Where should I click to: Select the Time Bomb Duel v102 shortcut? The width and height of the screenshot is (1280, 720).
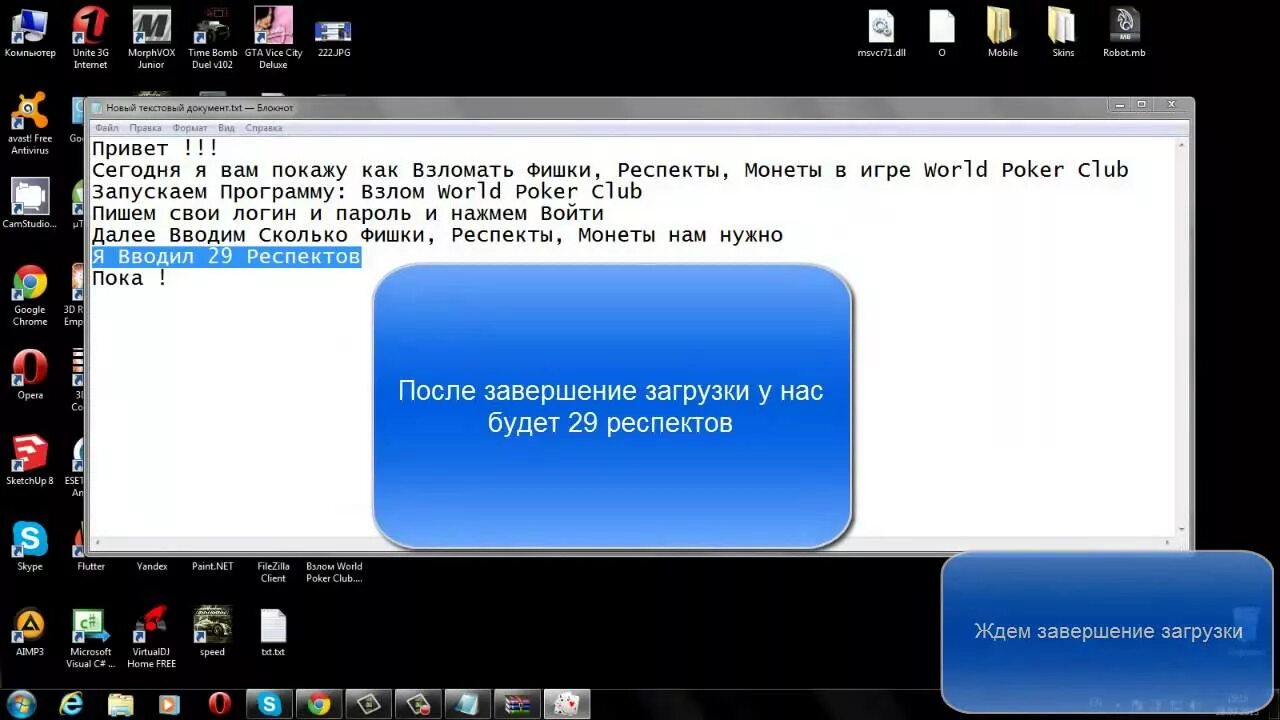[x=212, y=38]
